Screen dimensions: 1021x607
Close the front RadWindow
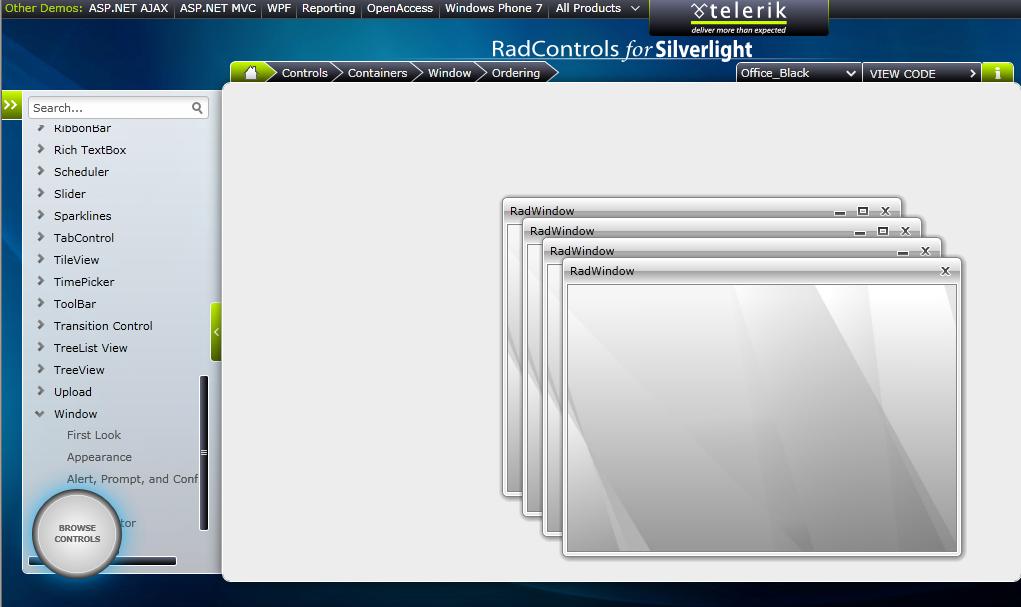pyautogui.click(x=945, y=271)
